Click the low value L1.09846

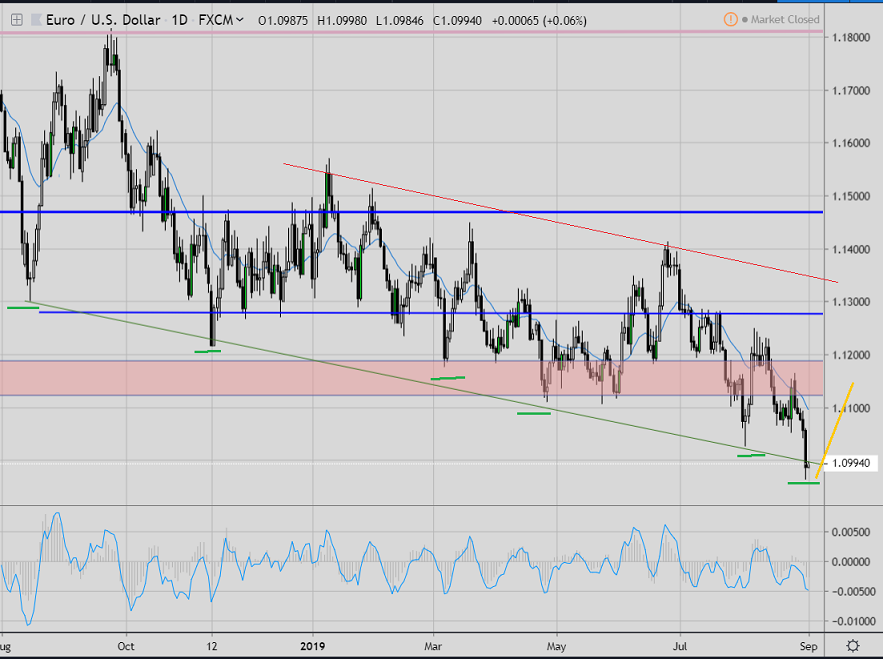click(400, 21)
